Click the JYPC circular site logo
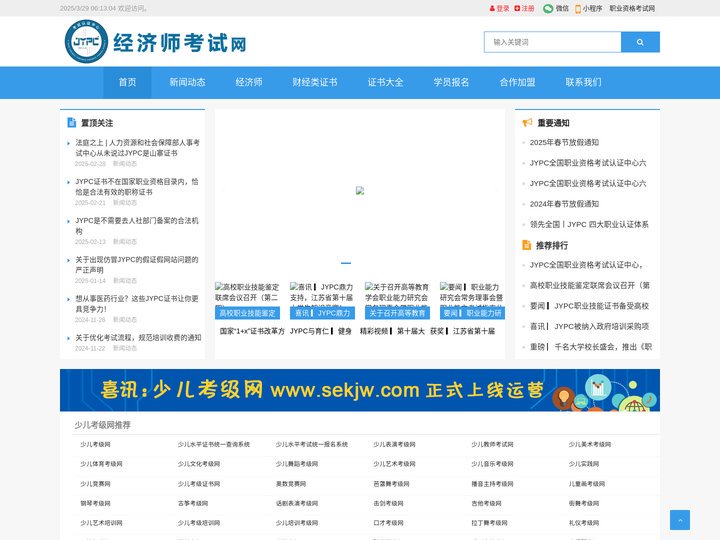Screen dimensions: 720x540 click(86, 41)
